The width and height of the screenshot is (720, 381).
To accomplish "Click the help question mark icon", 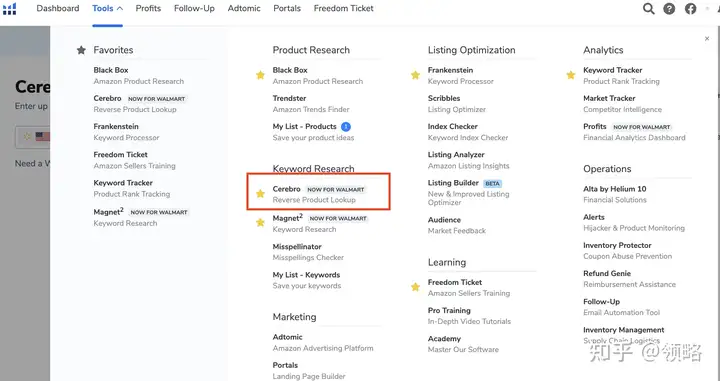I will click(x=669, y=9).
